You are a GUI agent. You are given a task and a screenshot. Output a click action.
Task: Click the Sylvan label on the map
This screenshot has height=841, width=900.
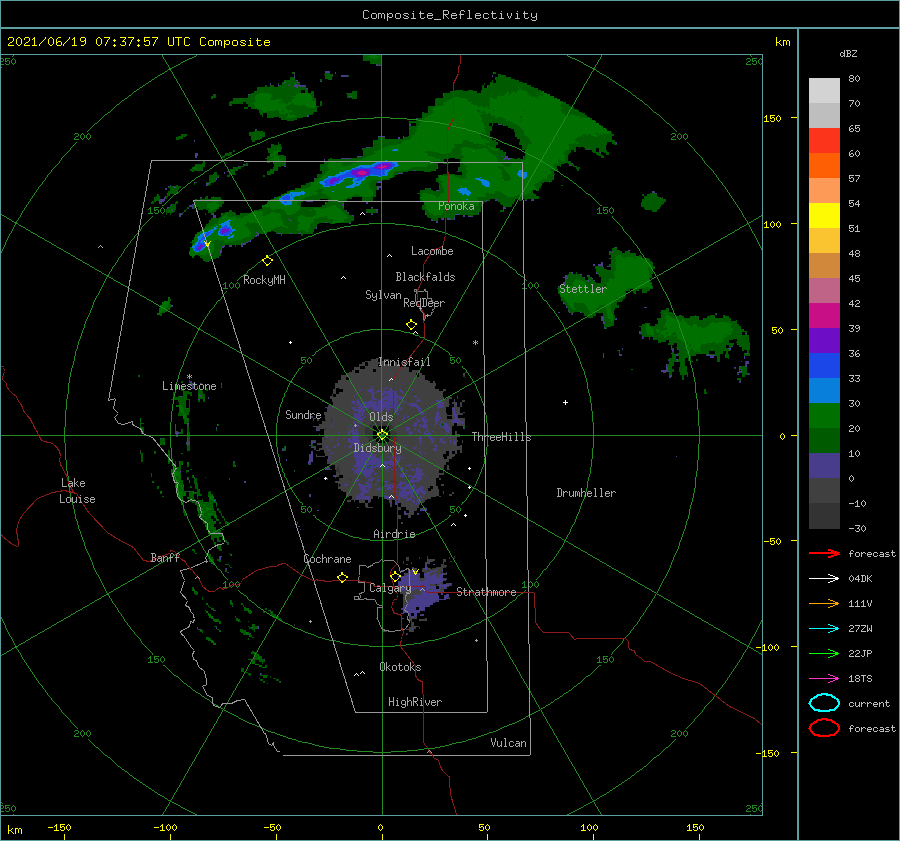pyautogui.click(x=383, y=295)
